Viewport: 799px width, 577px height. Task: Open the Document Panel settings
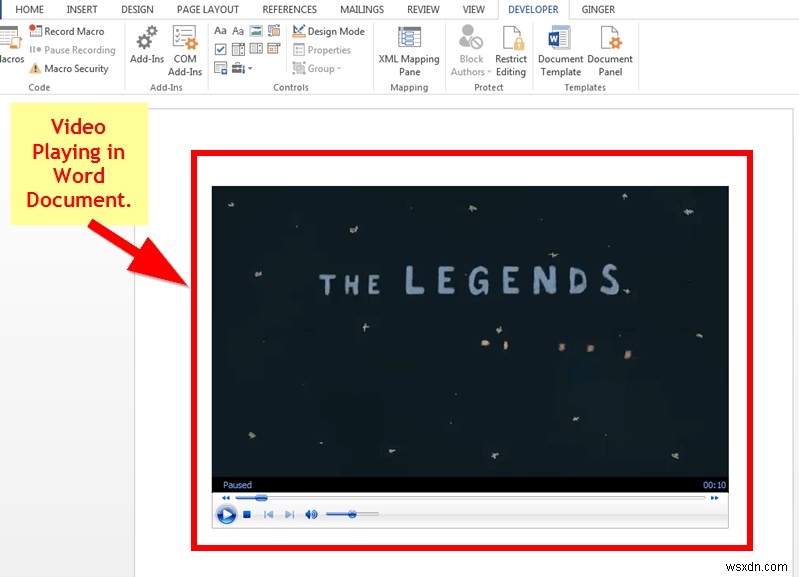coord(610,51)
